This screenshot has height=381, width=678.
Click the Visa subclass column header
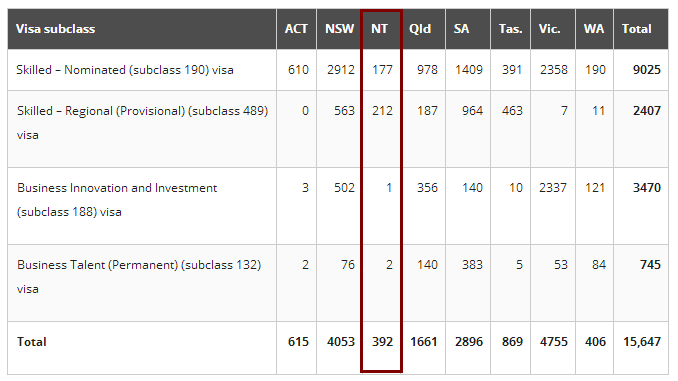click(55, 29)
